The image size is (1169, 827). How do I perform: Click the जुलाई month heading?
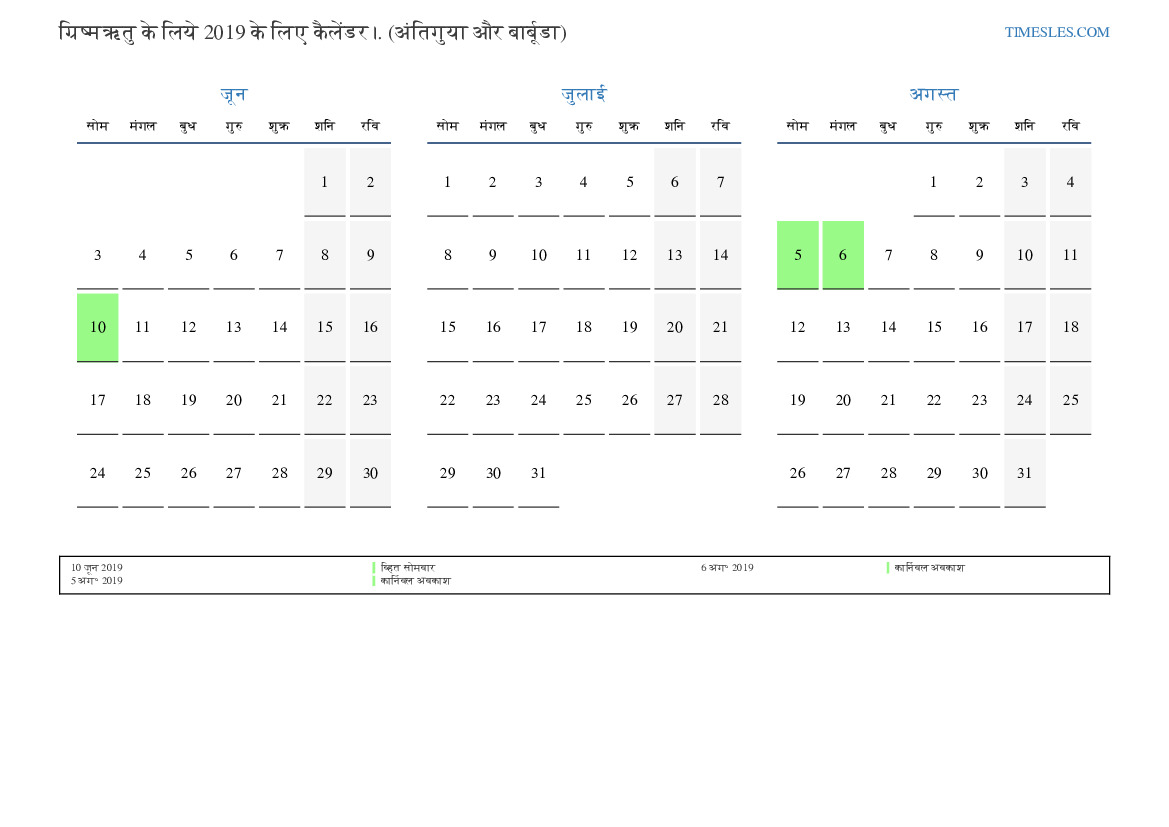[583, 95]
